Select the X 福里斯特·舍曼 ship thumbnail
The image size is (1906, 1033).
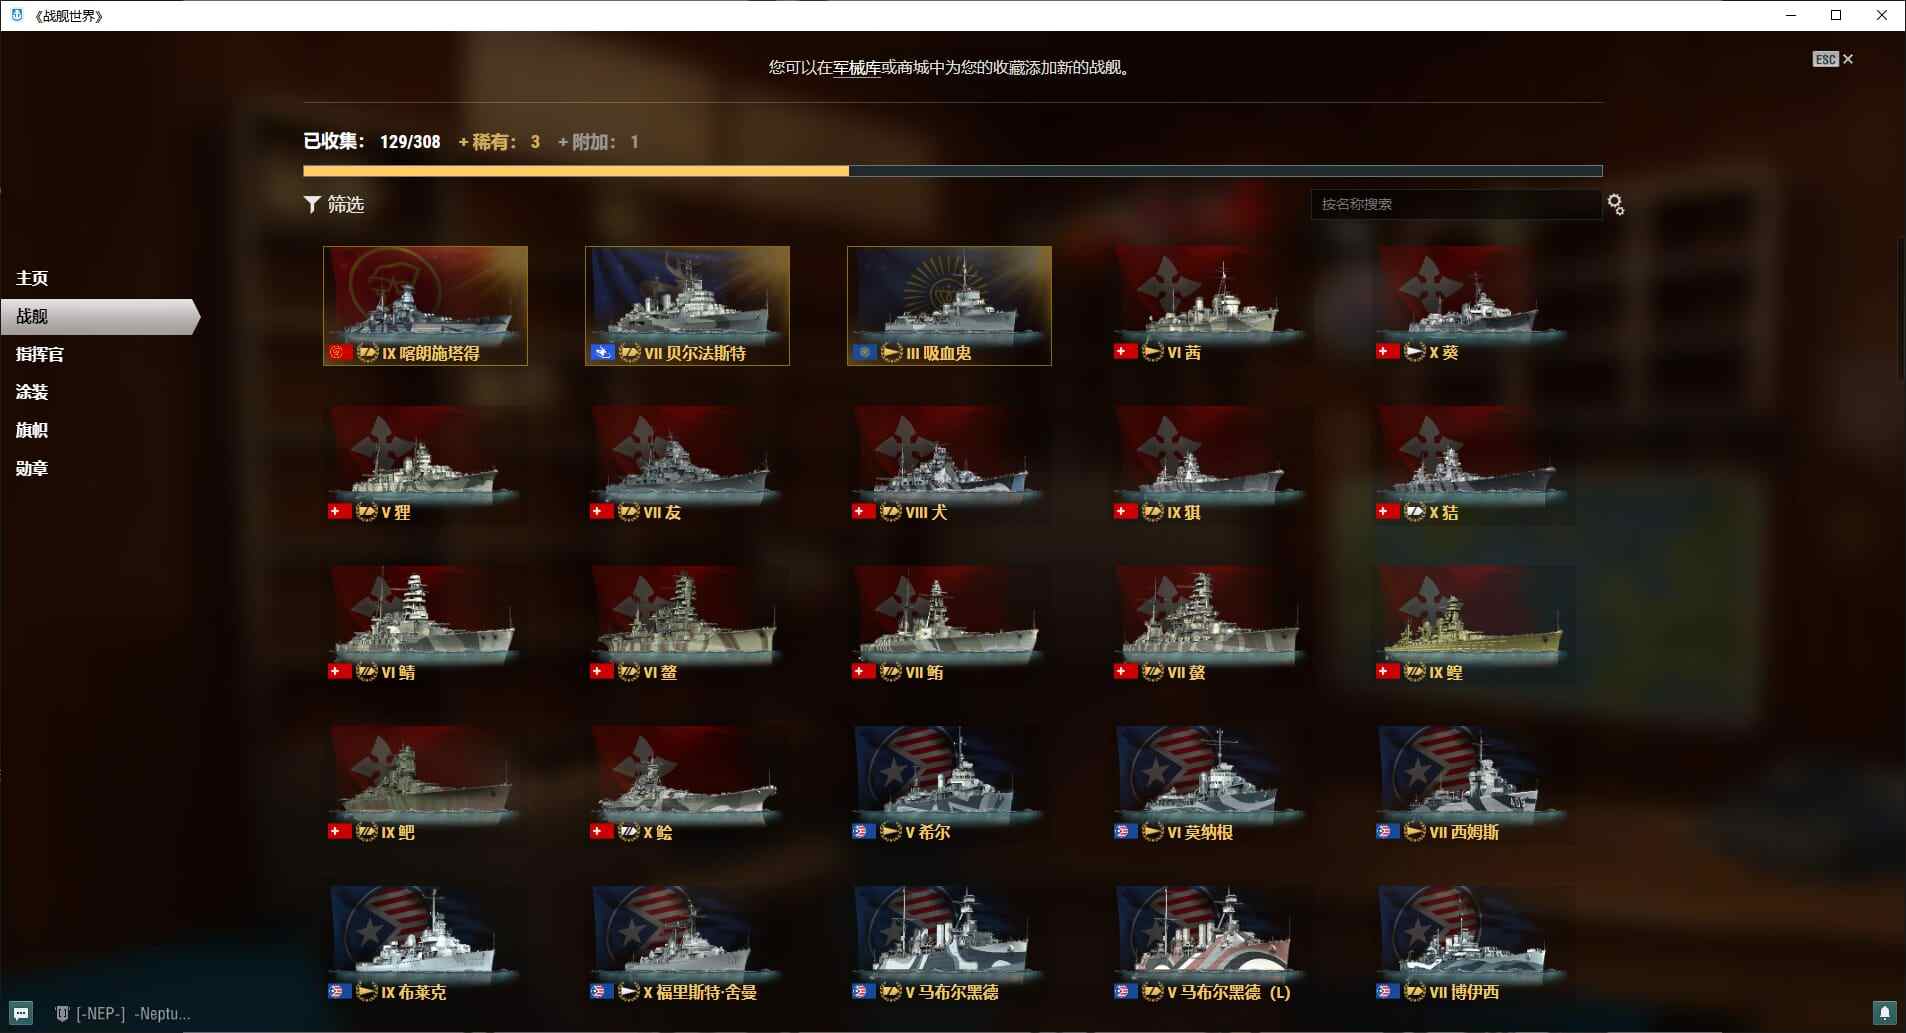[x=687, y=945]
